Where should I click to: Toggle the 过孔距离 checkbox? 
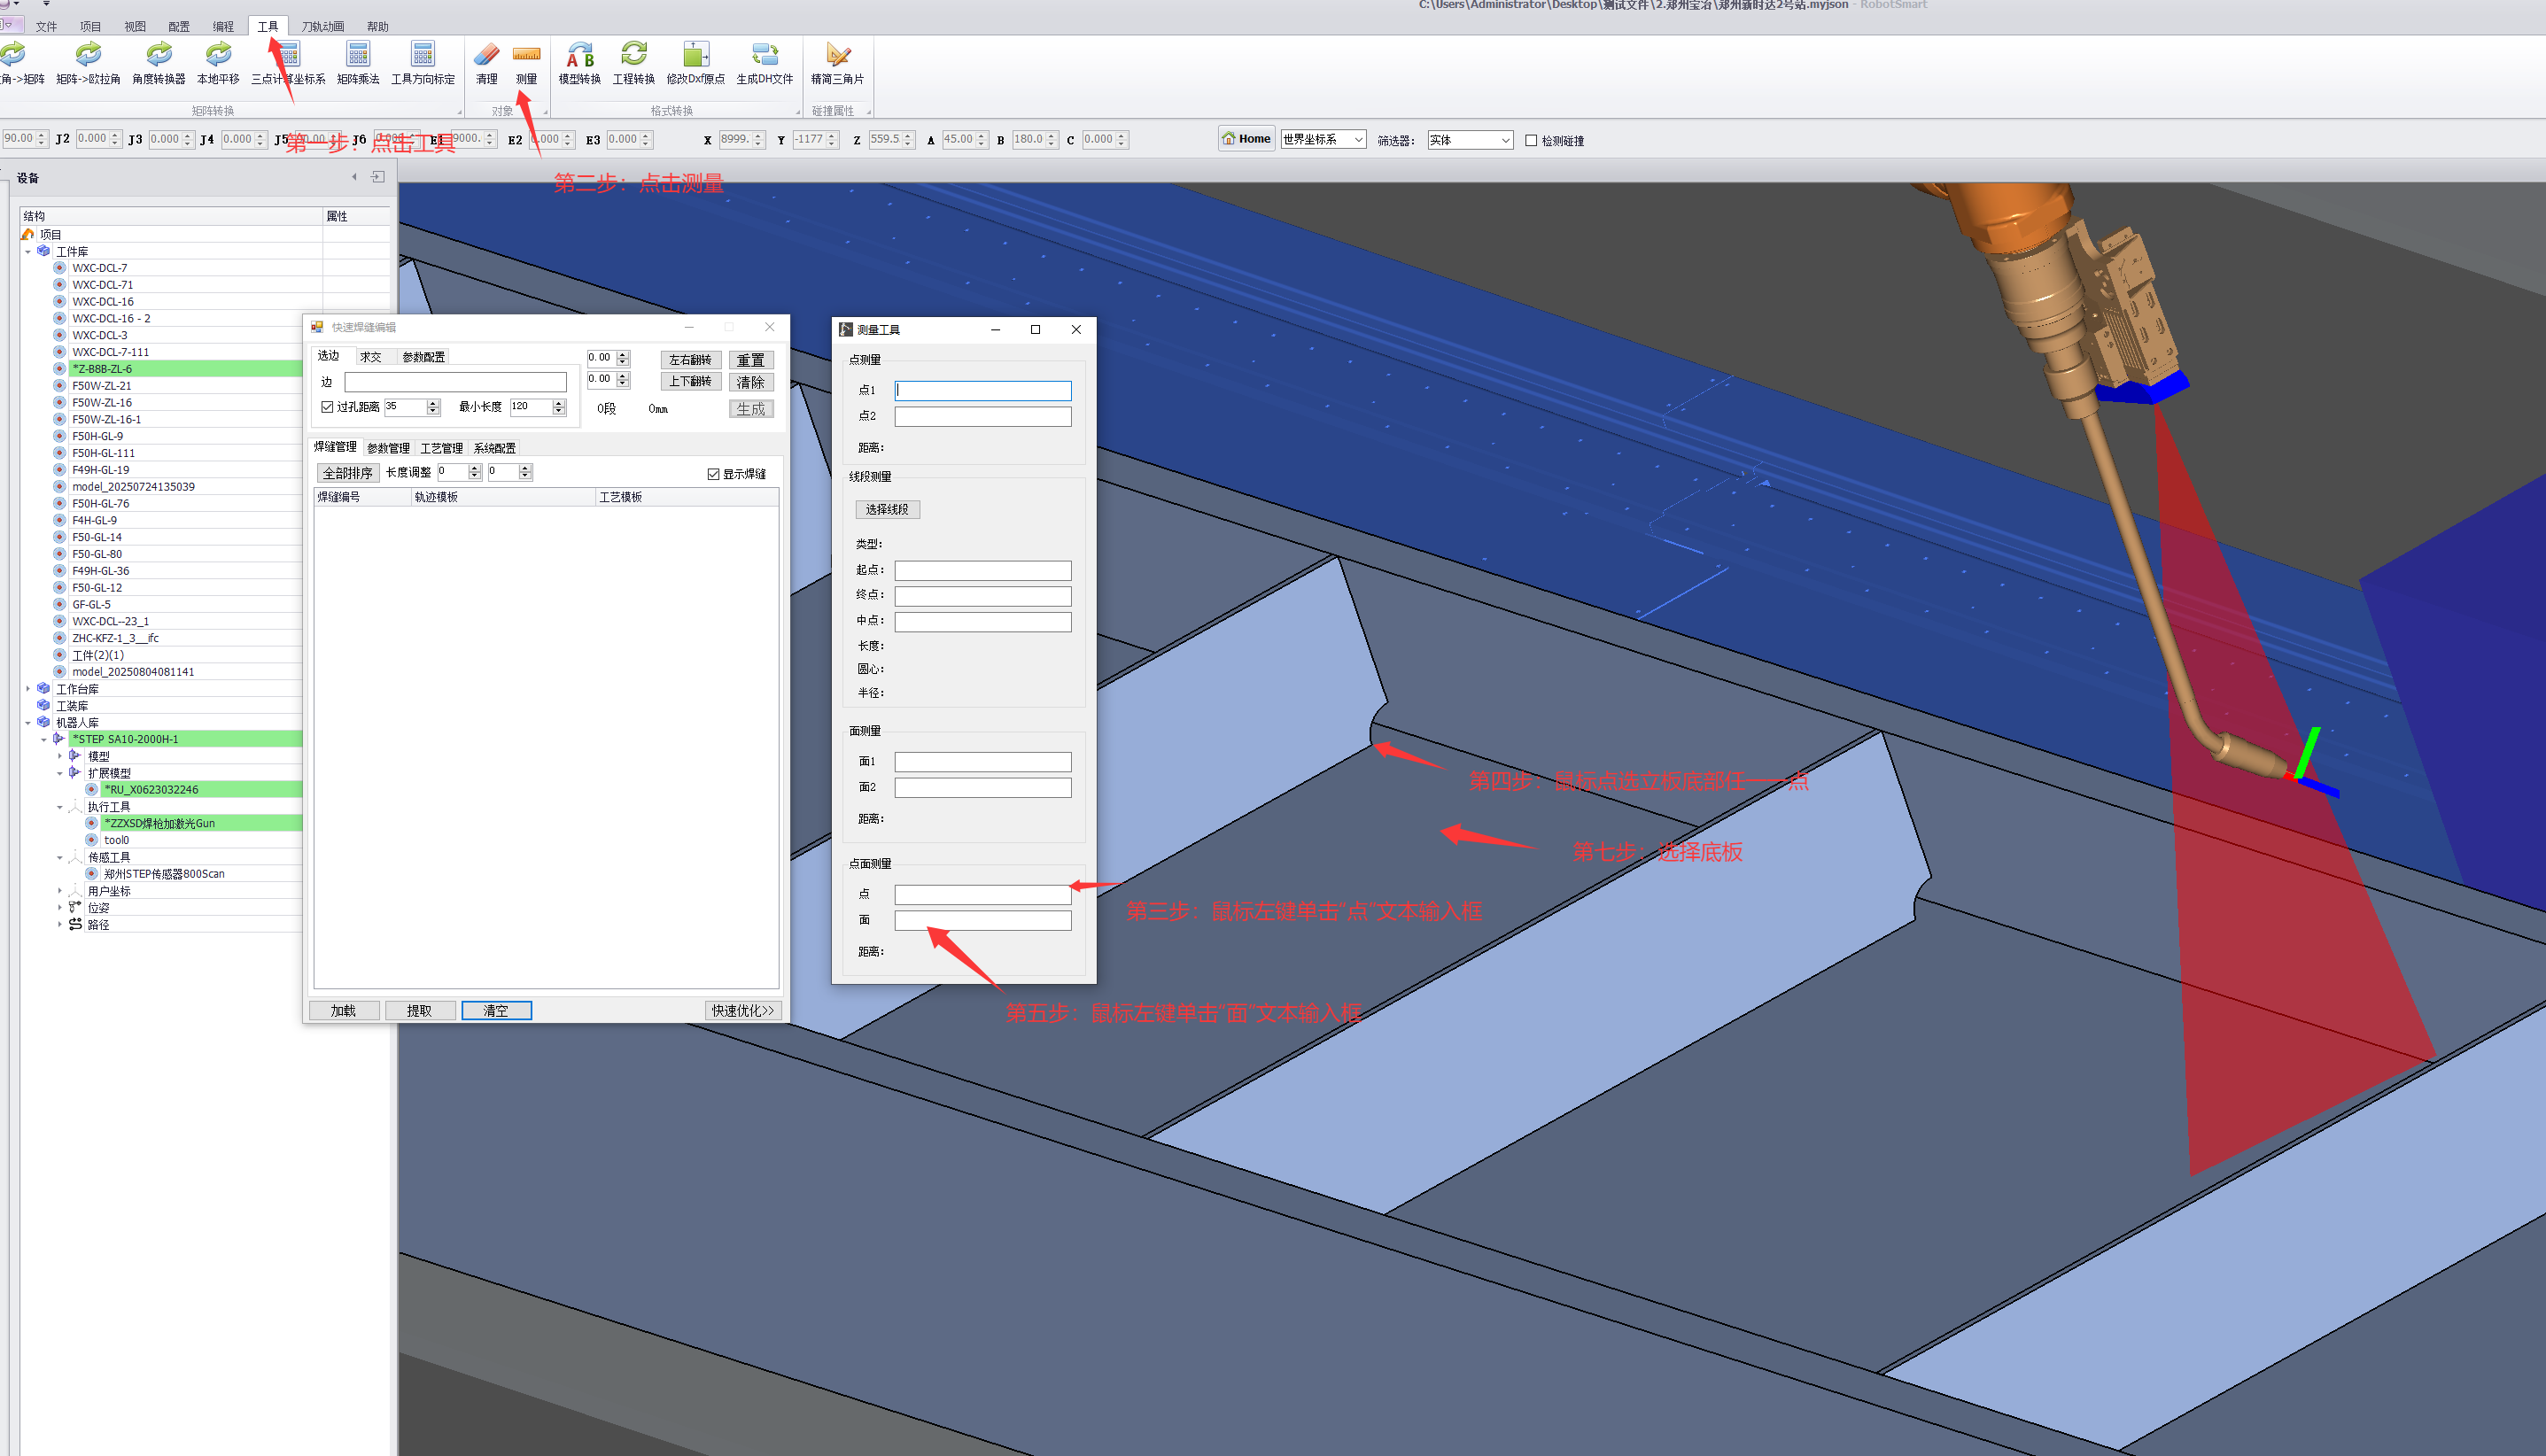point(327,407)
